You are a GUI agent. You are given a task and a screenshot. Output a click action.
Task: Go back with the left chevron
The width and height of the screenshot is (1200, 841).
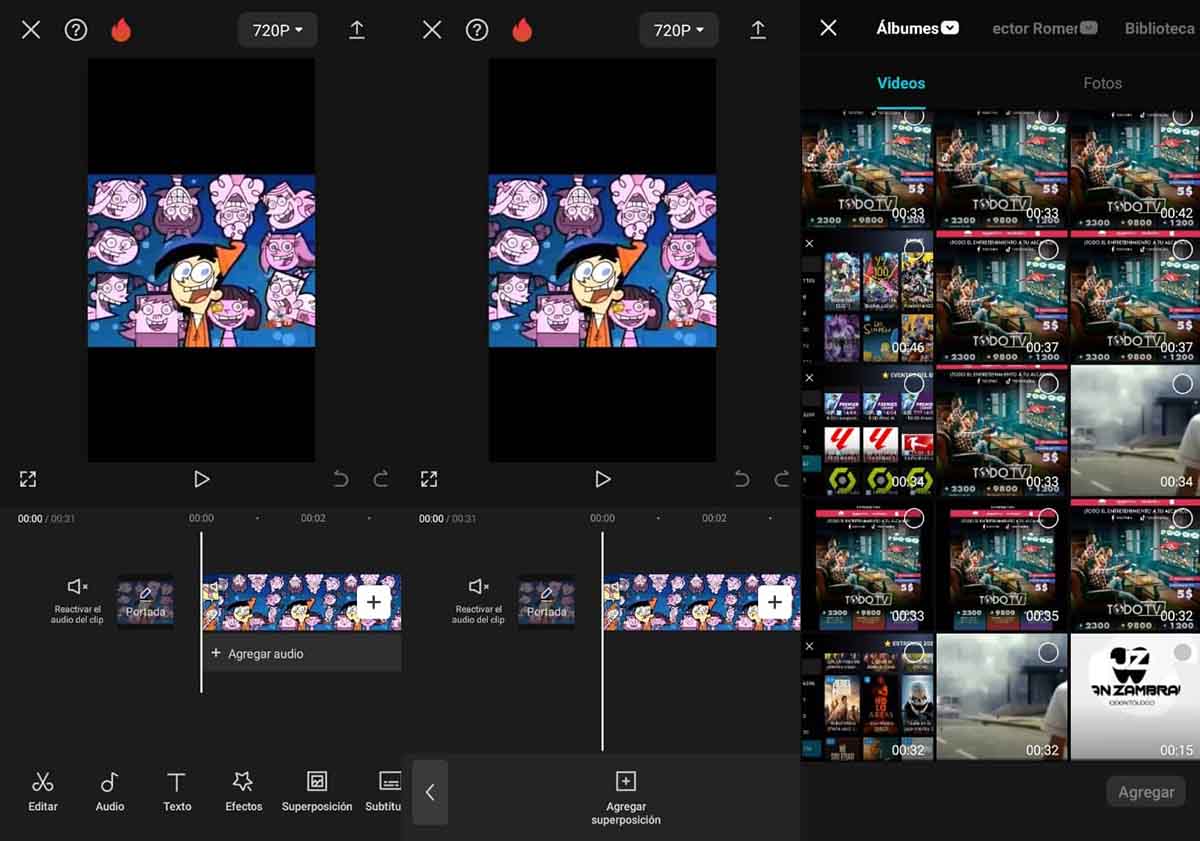point(430,792)
